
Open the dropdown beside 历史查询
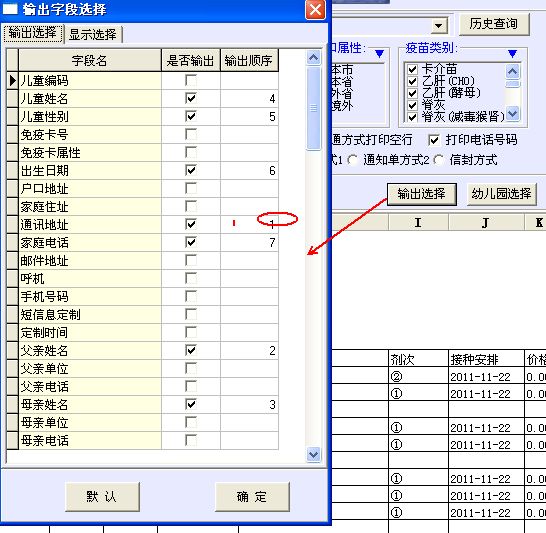[438, 25]
